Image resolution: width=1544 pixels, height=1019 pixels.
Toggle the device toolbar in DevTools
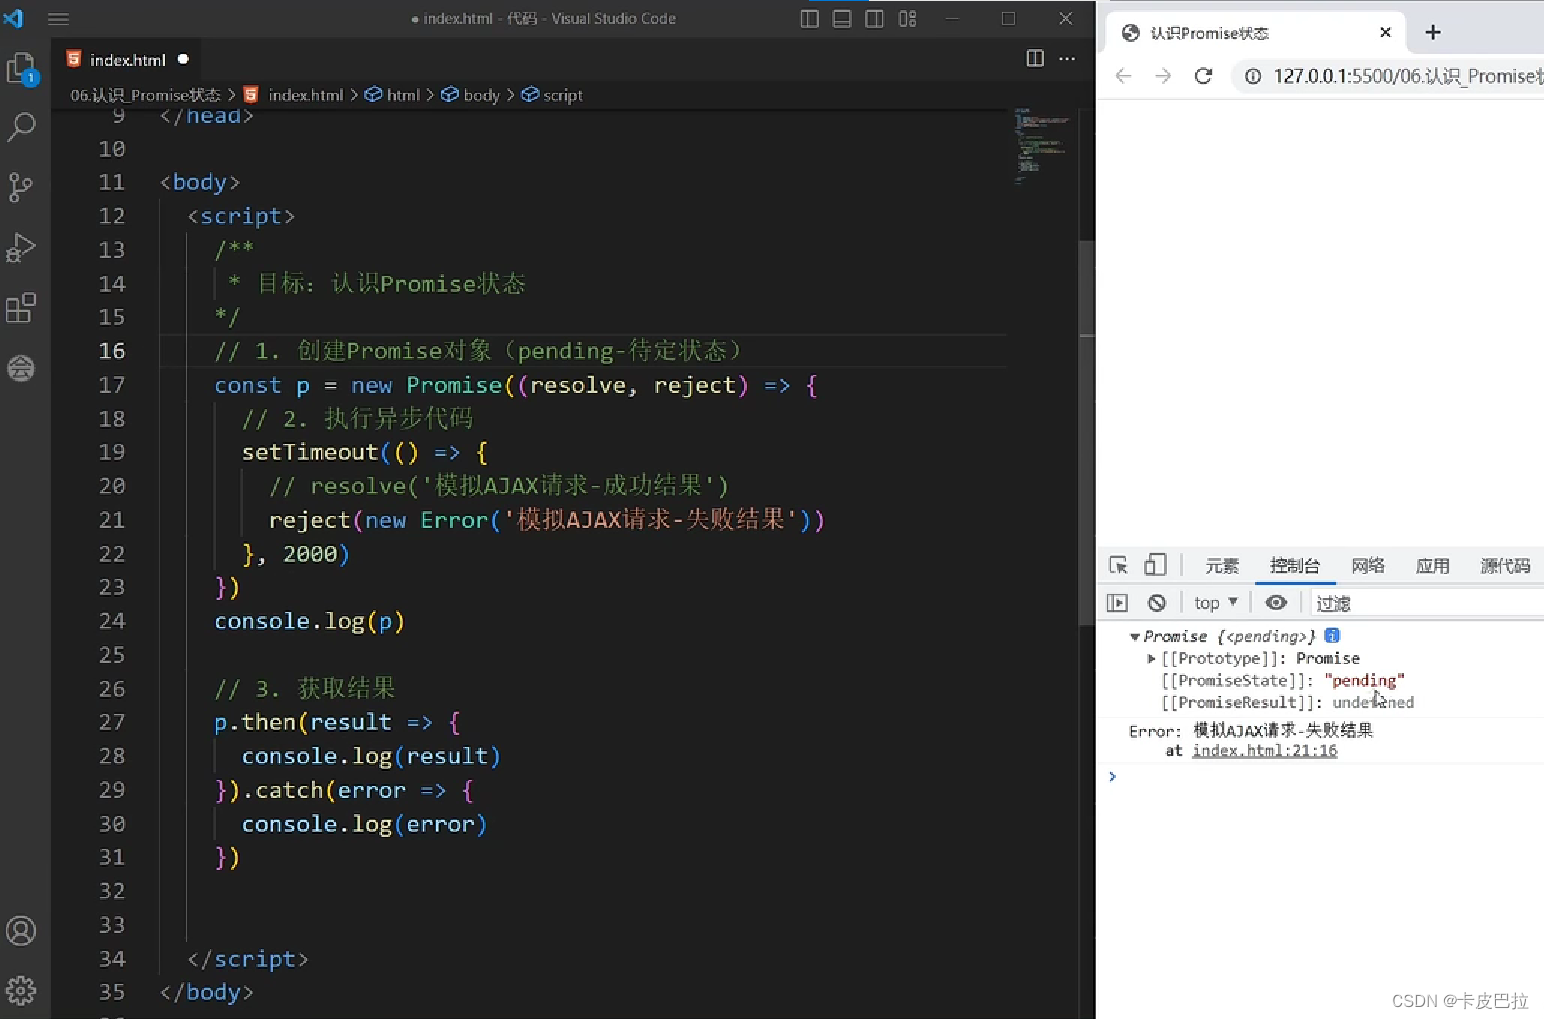[x=1155, y=565]
